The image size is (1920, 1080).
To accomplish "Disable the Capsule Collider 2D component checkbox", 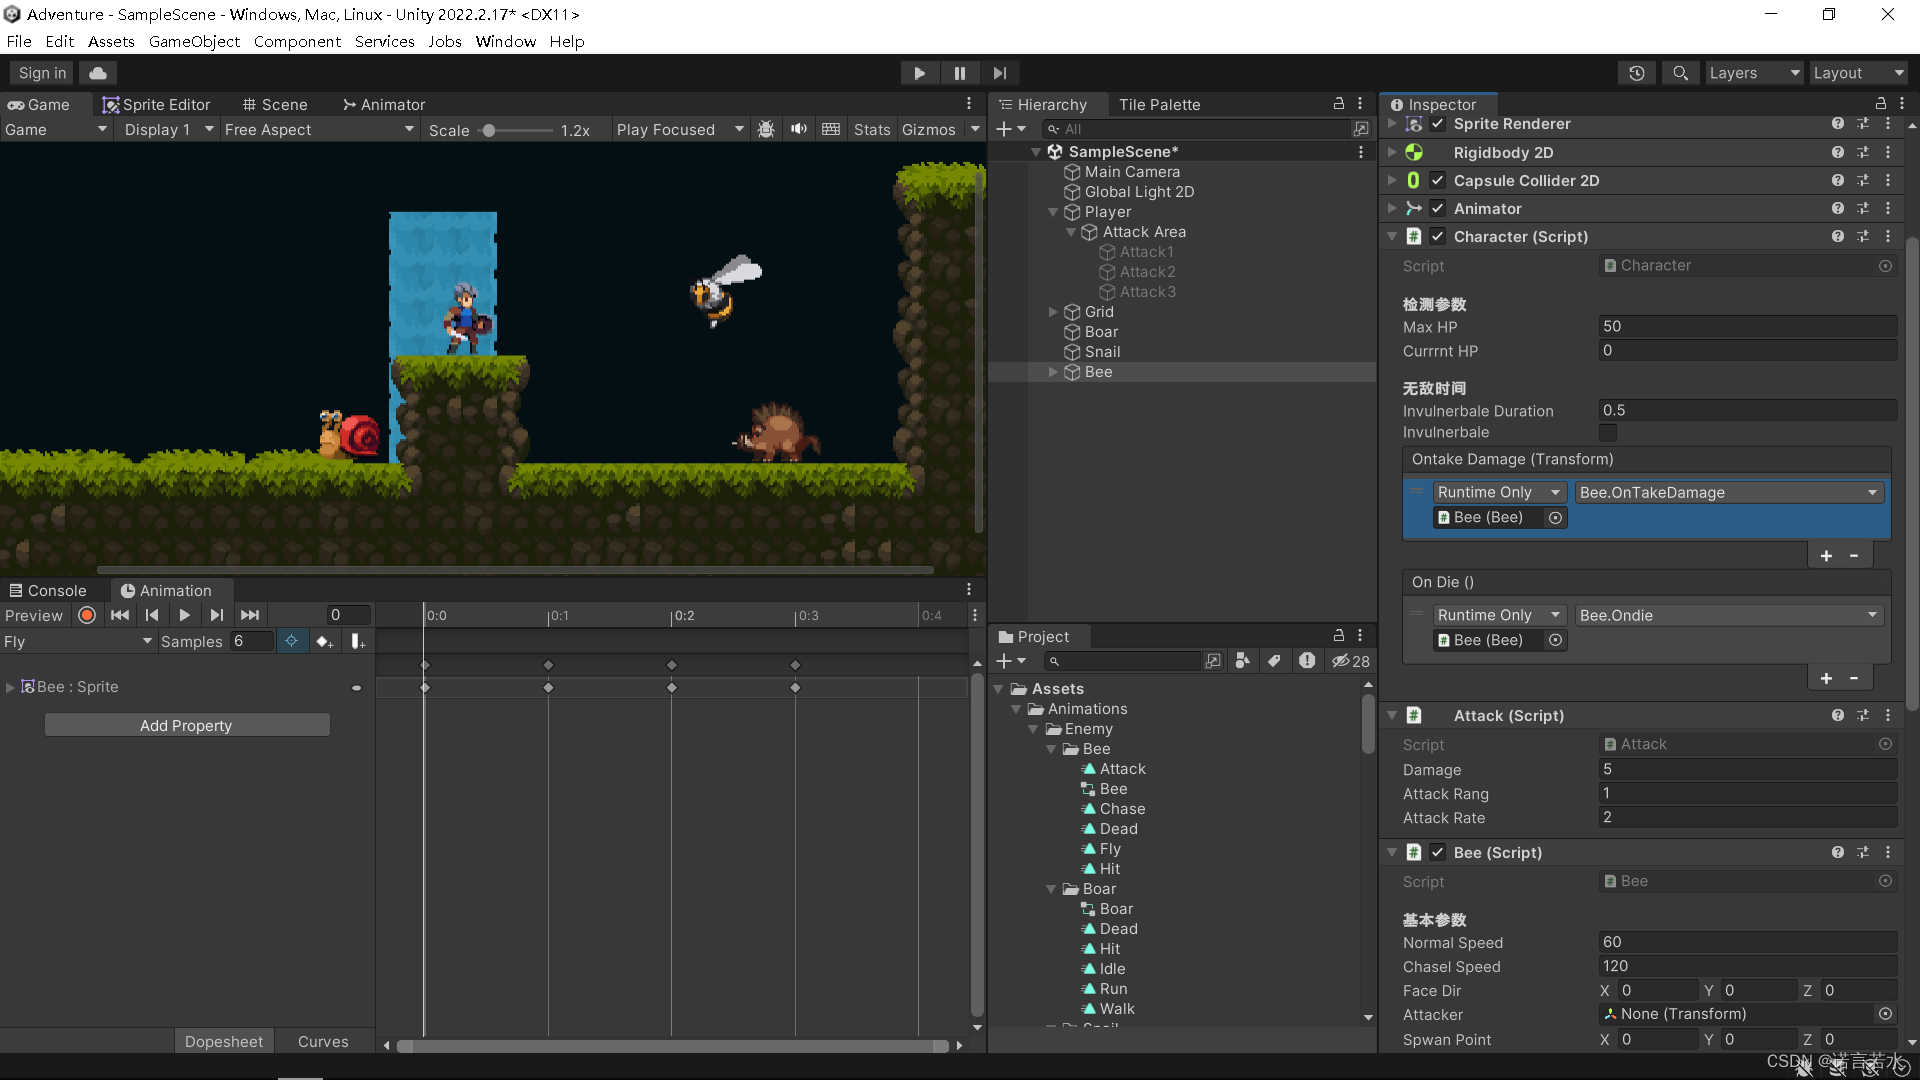I will 1438,180.
